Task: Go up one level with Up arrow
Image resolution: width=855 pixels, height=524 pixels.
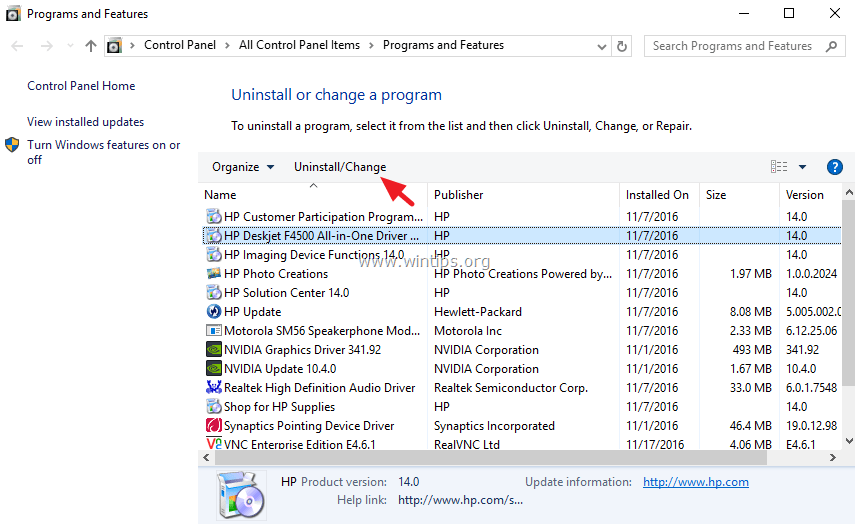Action: click(x=91, y=46)
